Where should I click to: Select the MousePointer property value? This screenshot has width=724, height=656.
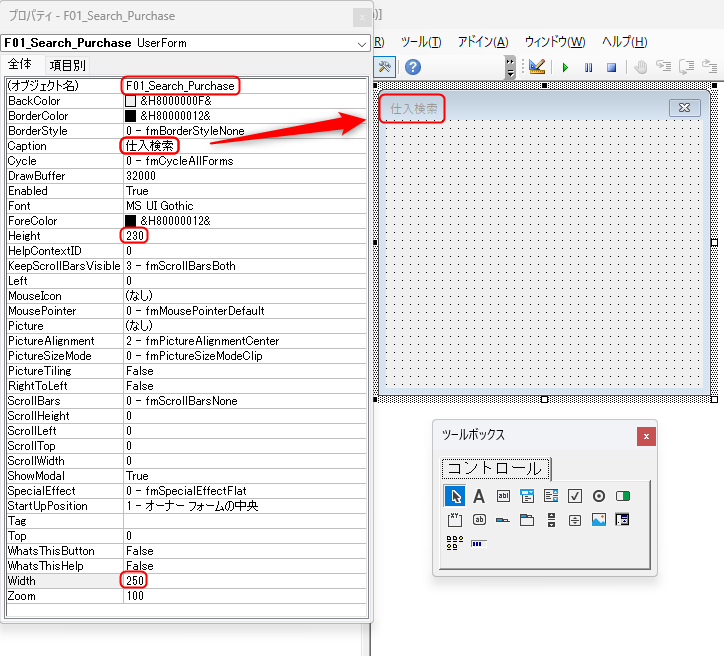[x=245, y=311]
